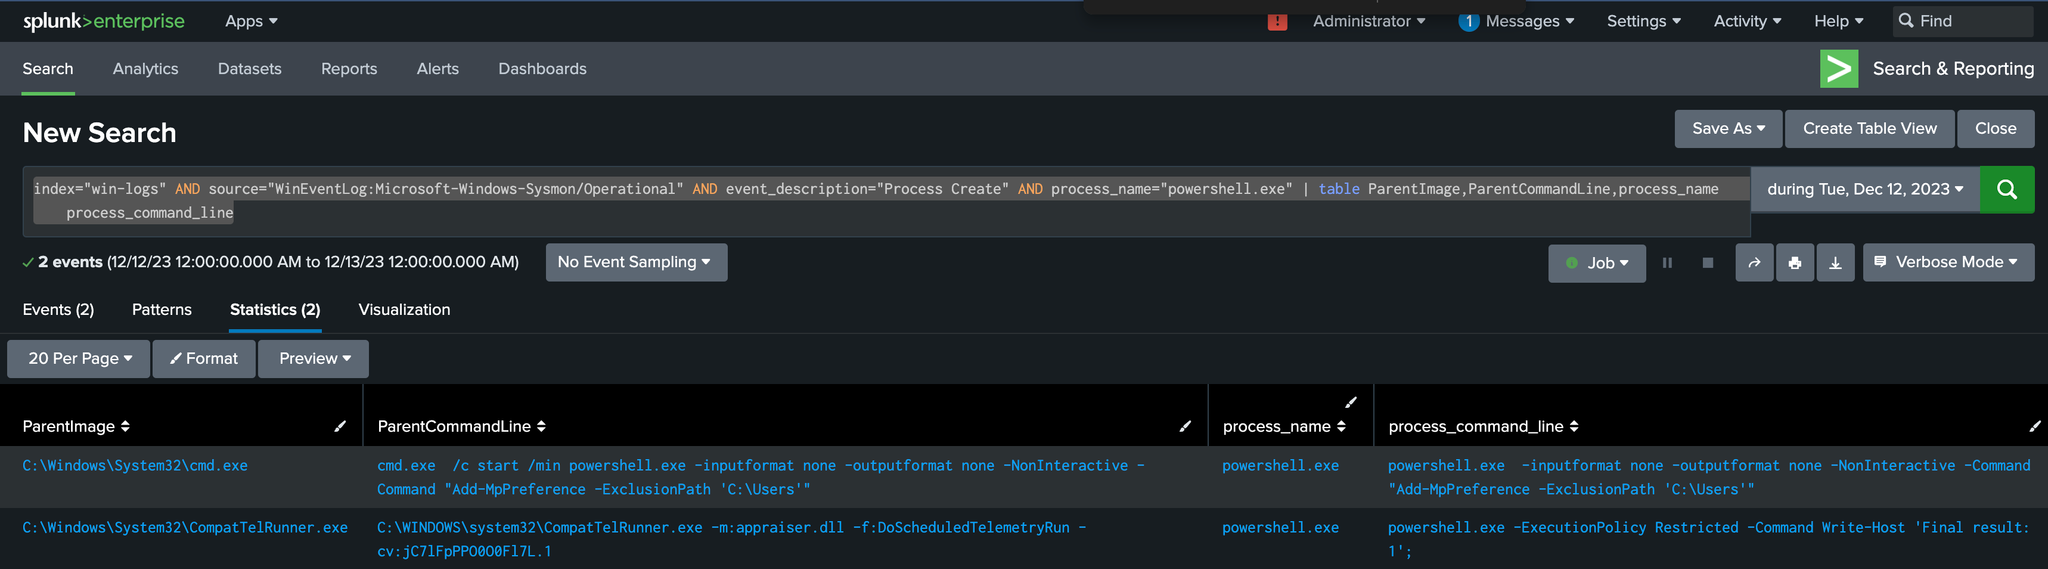Change the time range picker
This screenshot has height=569, width=2048.
click(x=1865, y=189)
